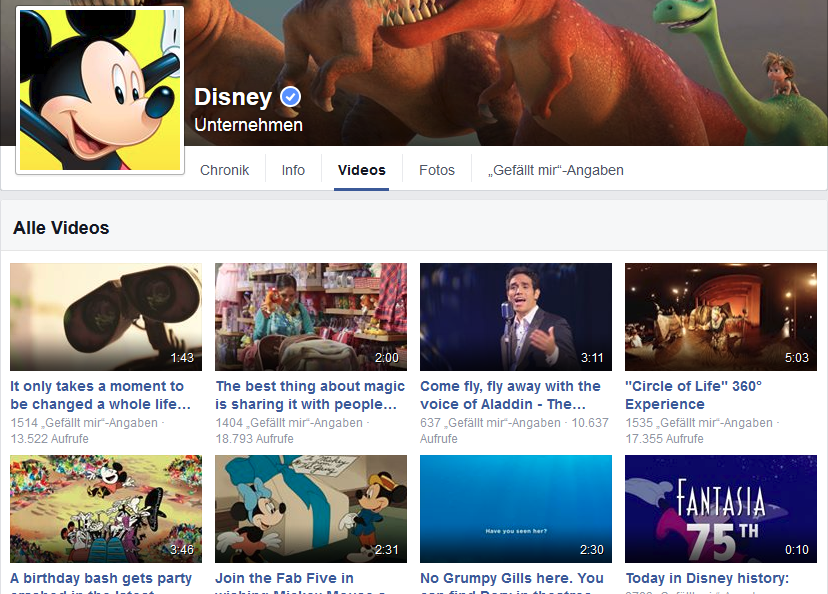This screenshot has width=828, height=594.
Task: Play the 2:00 toy store video thumbnail
Action: click(x=311, y=317)
